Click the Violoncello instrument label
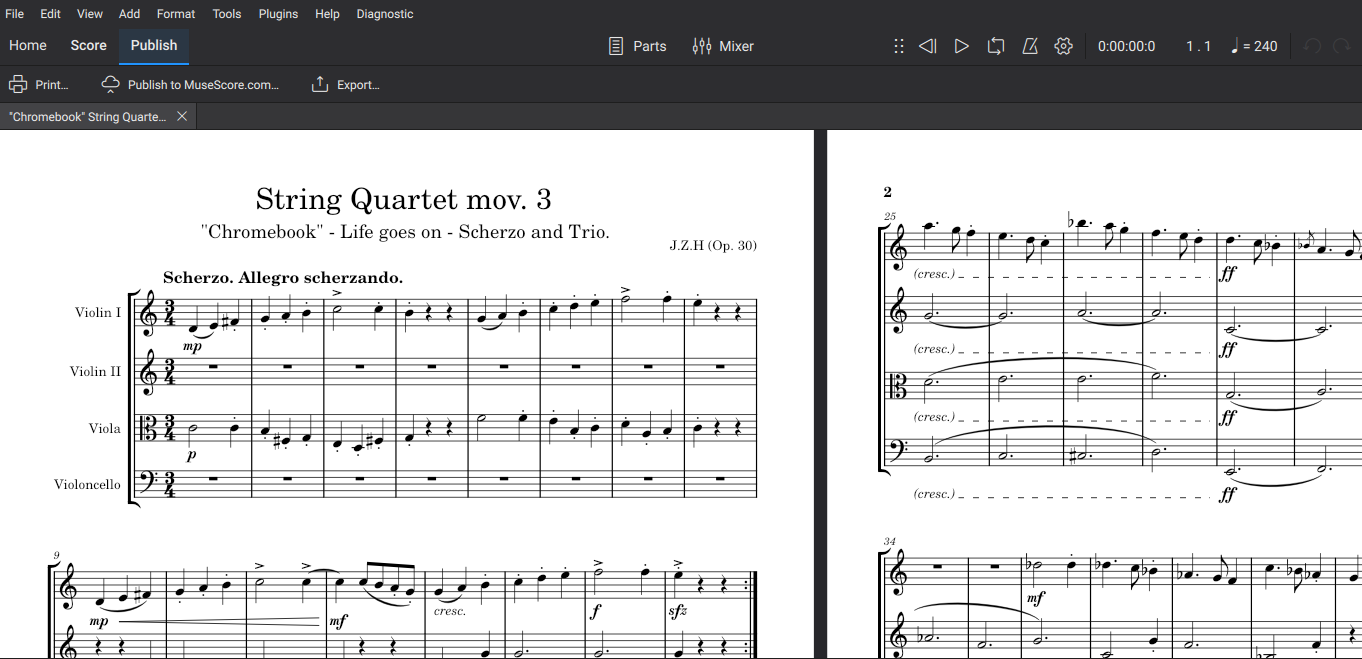The image size is (1362, 659). tap(87, 485)
